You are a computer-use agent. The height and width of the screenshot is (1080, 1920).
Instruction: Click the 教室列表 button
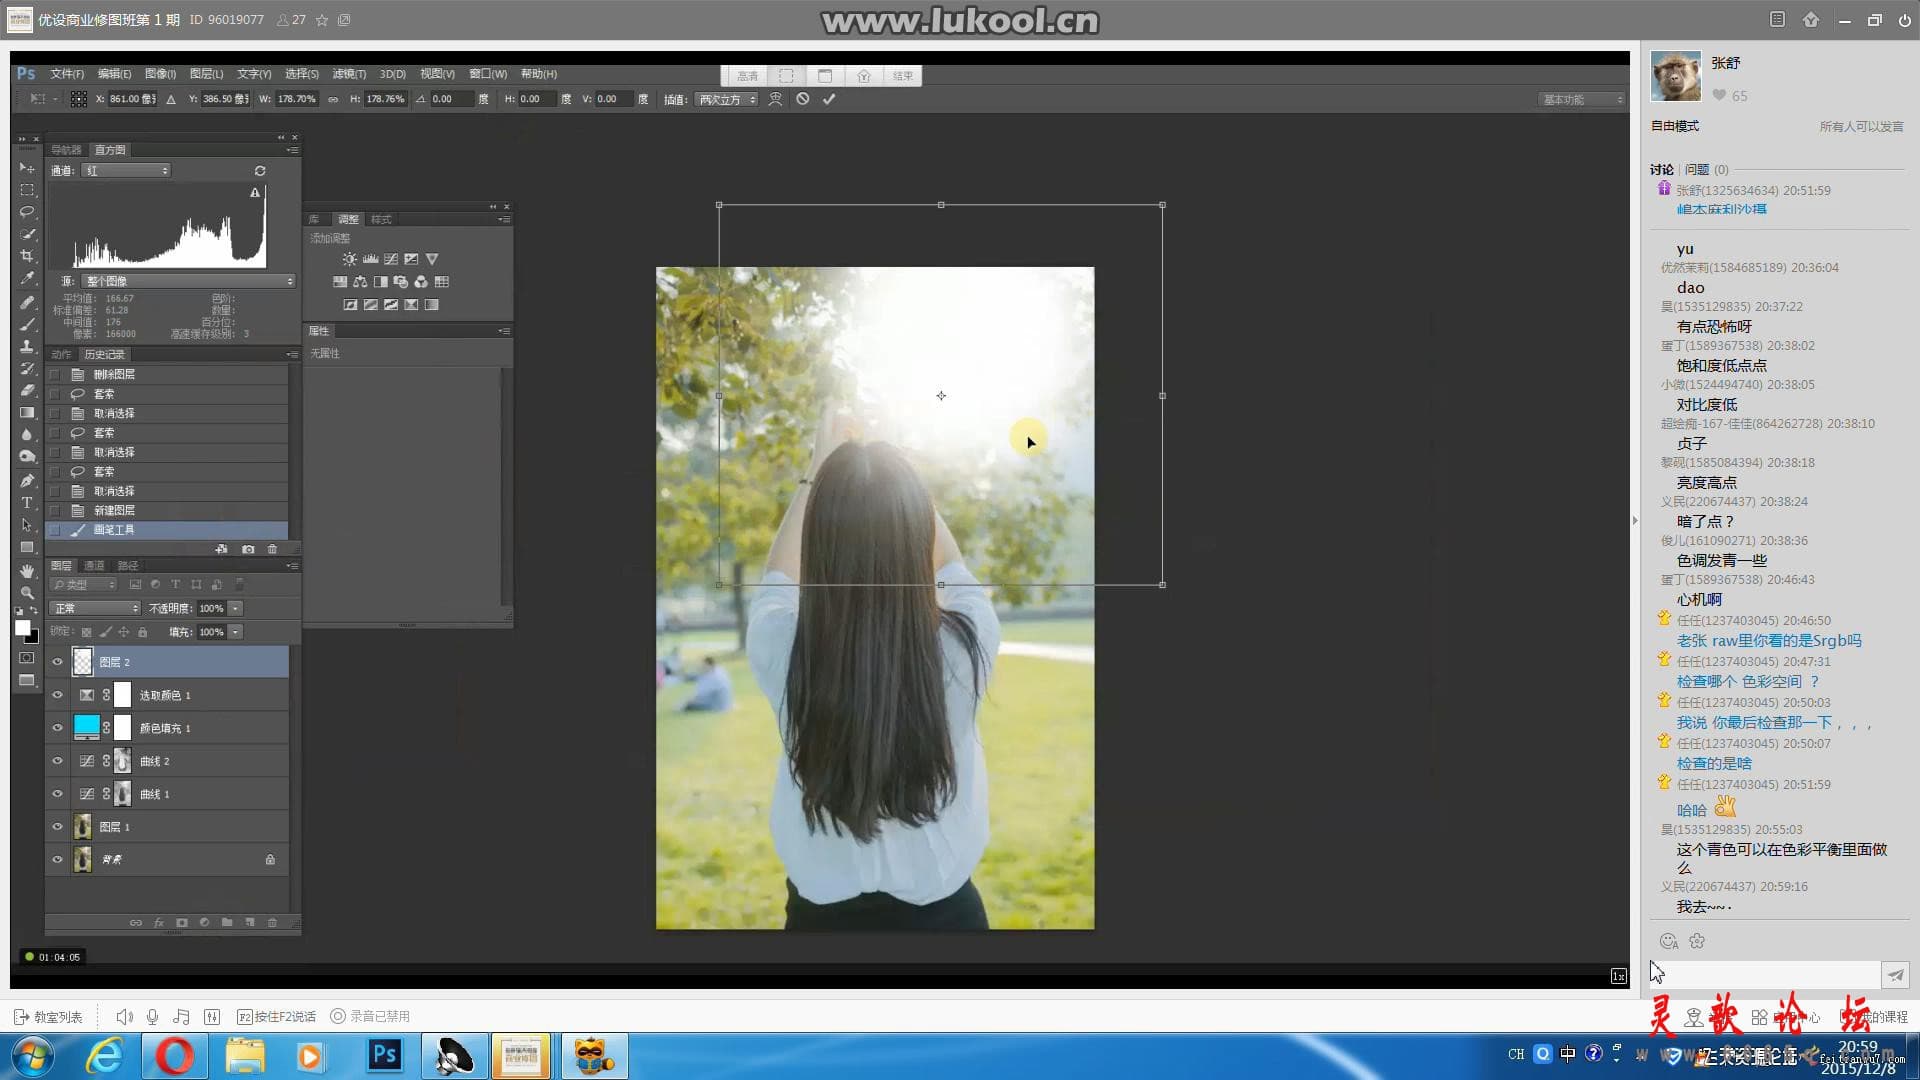pos(48,1017)
